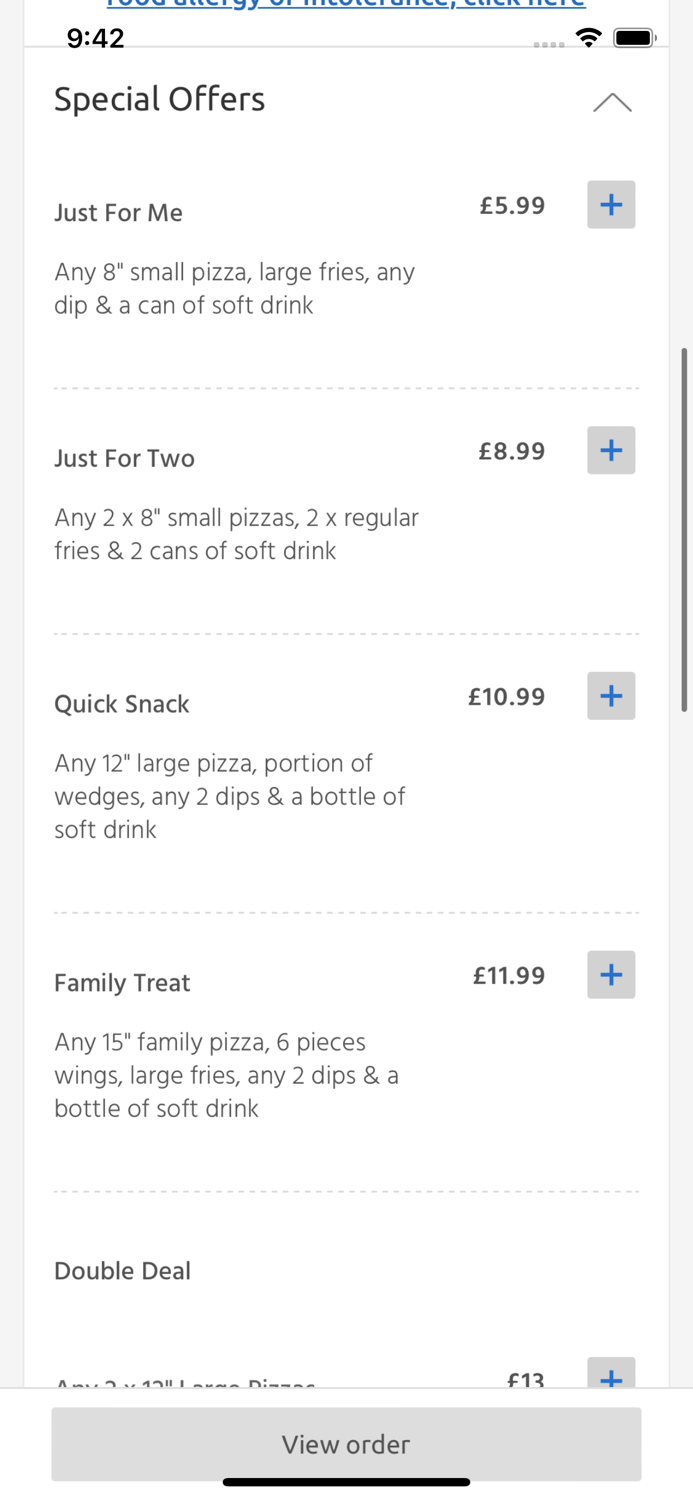Select the Special Offers heading

pyautogui.click(x=159, y=99)
